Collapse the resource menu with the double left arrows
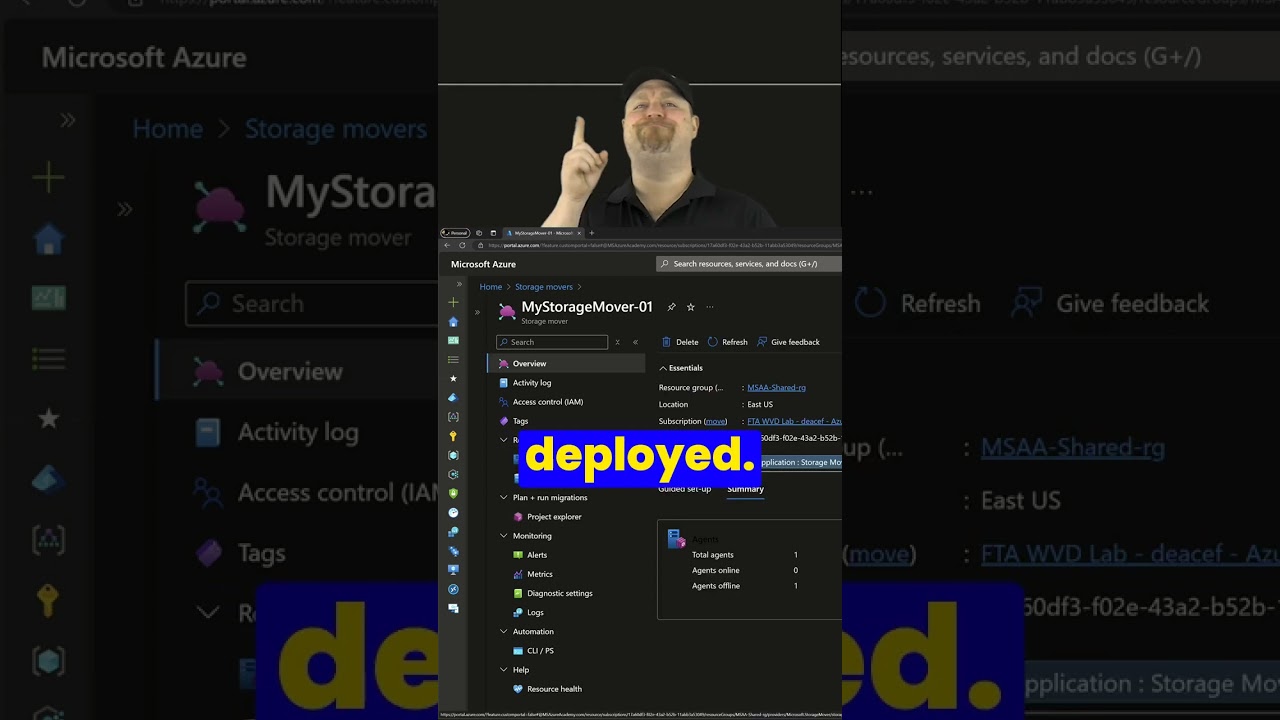The height and width of the screenshot is (720, 1280). (635, 342)
